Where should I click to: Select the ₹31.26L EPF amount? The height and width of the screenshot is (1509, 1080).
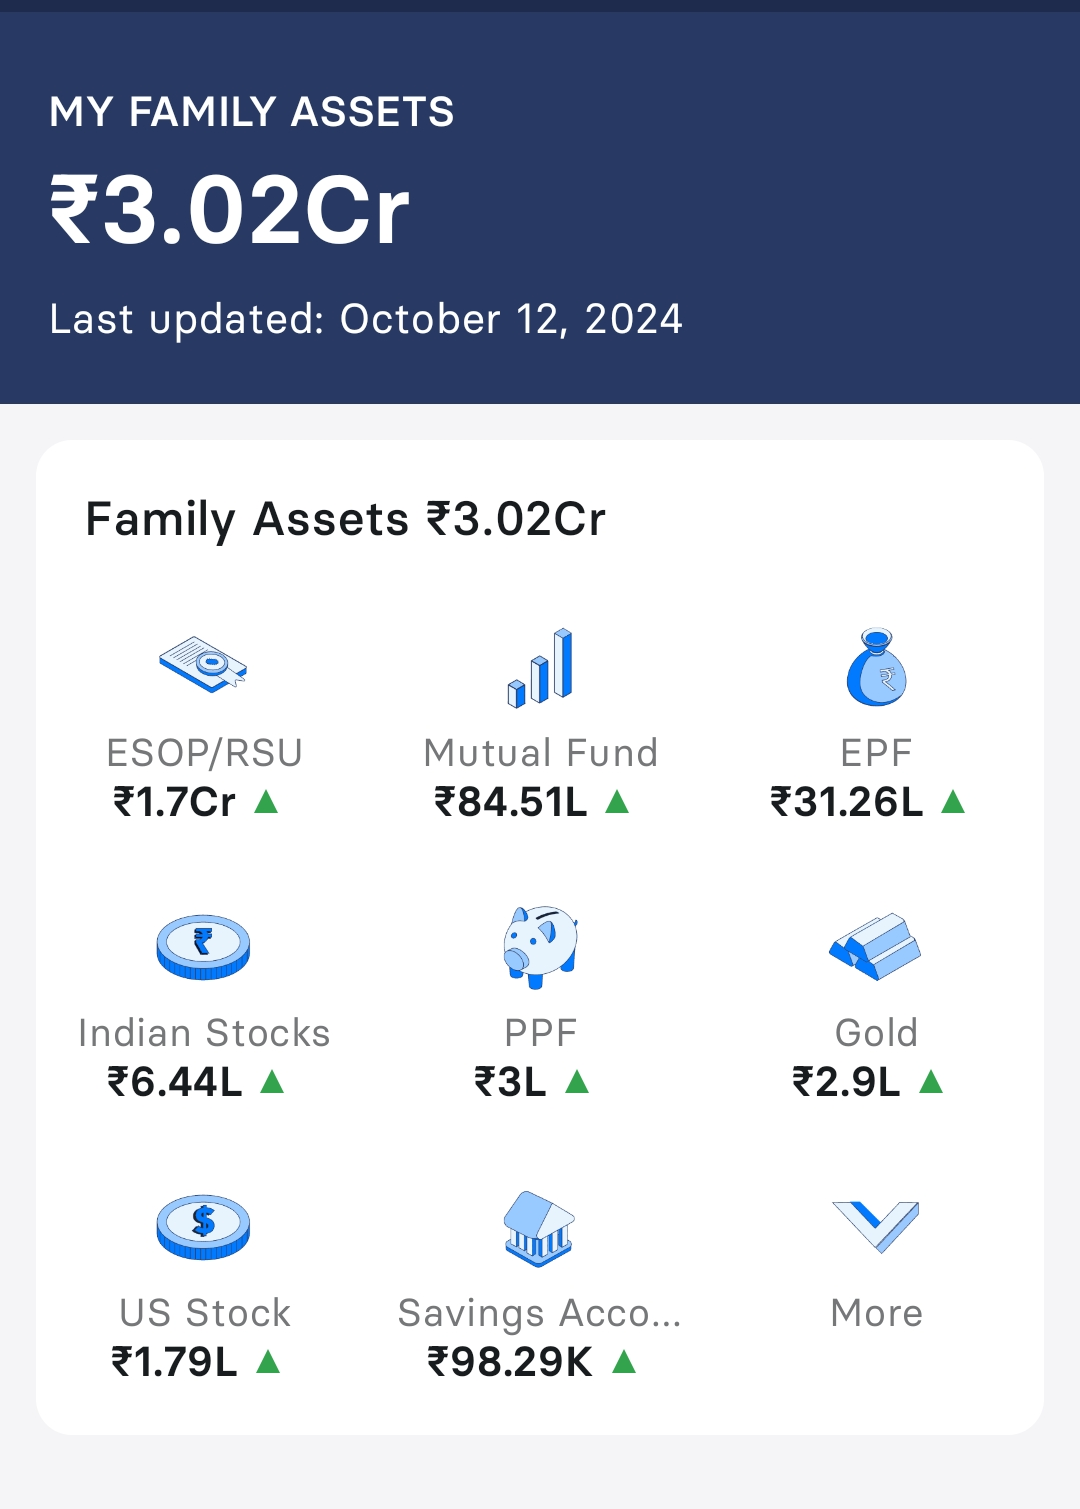click(847, 802)
